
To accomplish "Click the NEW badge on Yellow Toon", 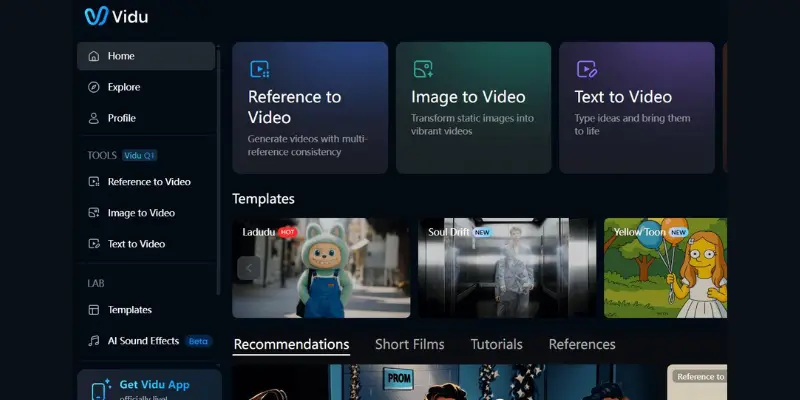I will point(679,232).
